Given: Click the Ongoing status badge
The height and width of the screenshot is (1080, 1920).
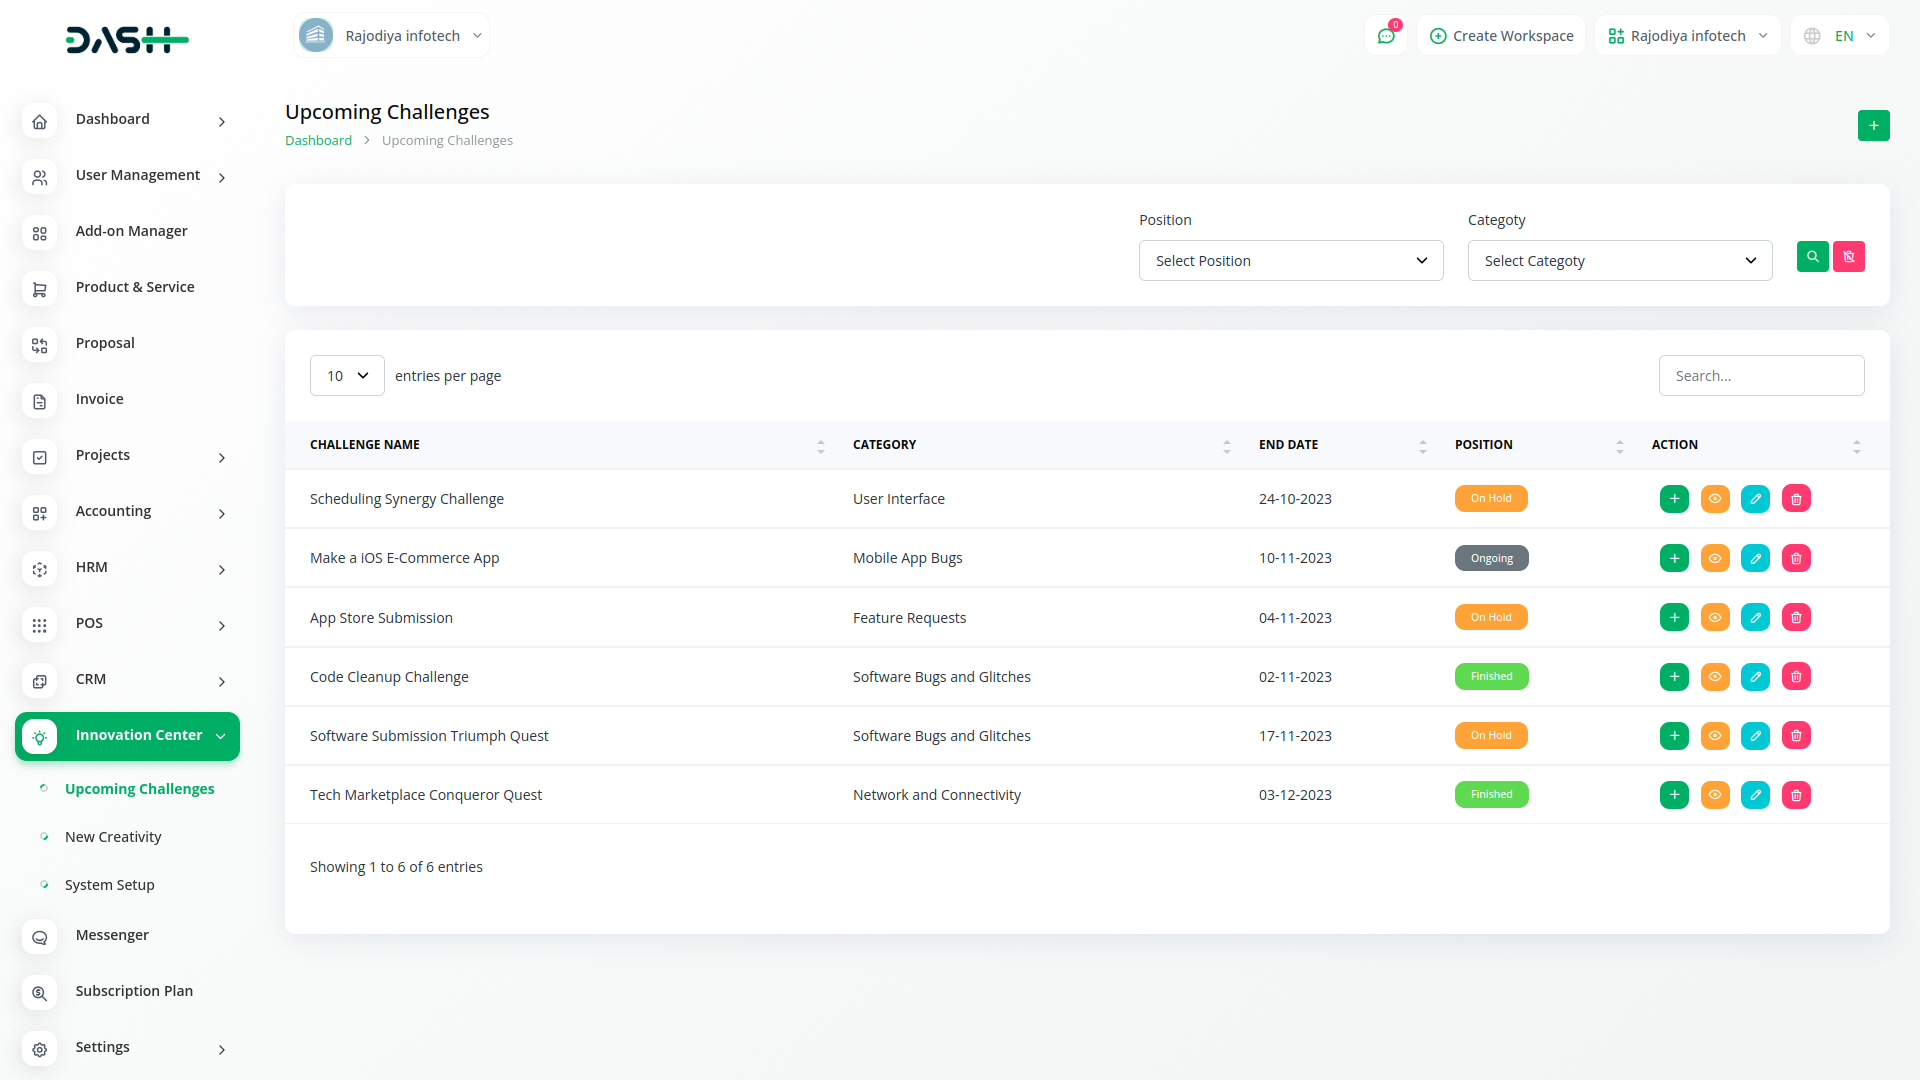Looking at the screenshot, I should [1491, 558].
